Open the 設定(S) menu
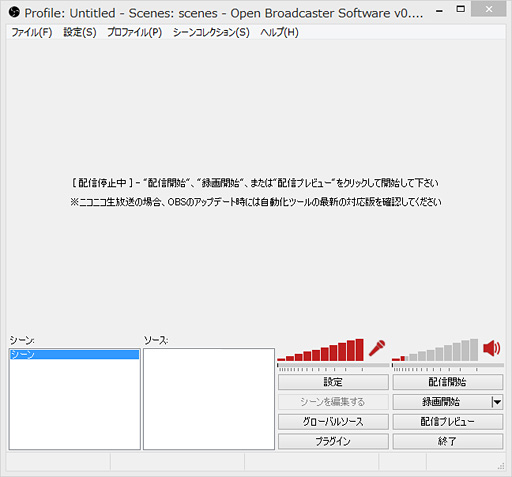This screenshot has width=512, height=477. 80,32
